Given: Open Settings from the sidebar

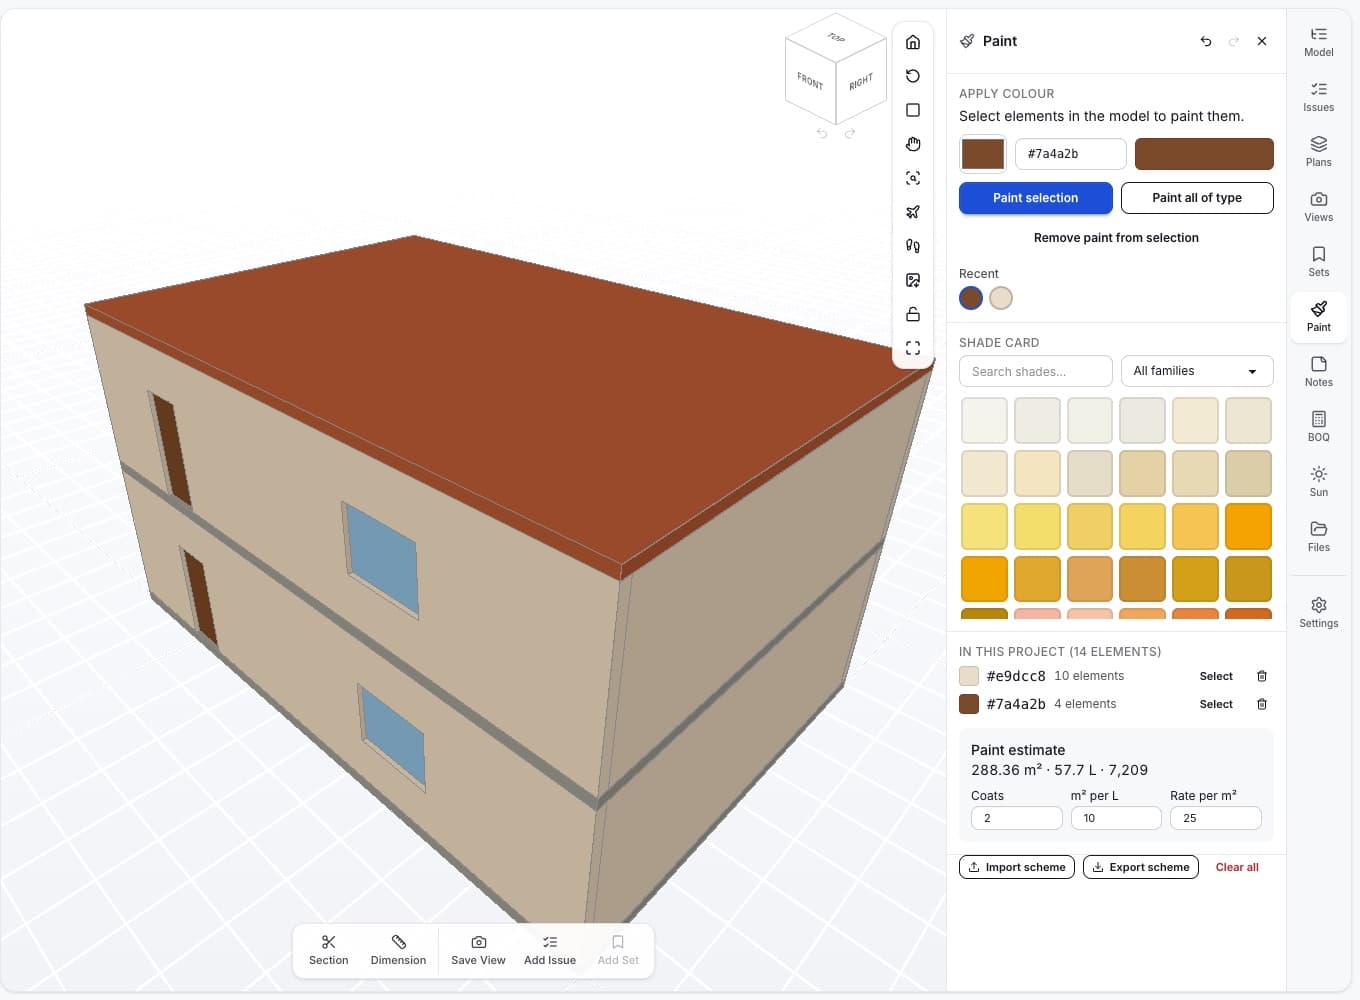Looking at the screenshot, I should [x=1318, y=613].
